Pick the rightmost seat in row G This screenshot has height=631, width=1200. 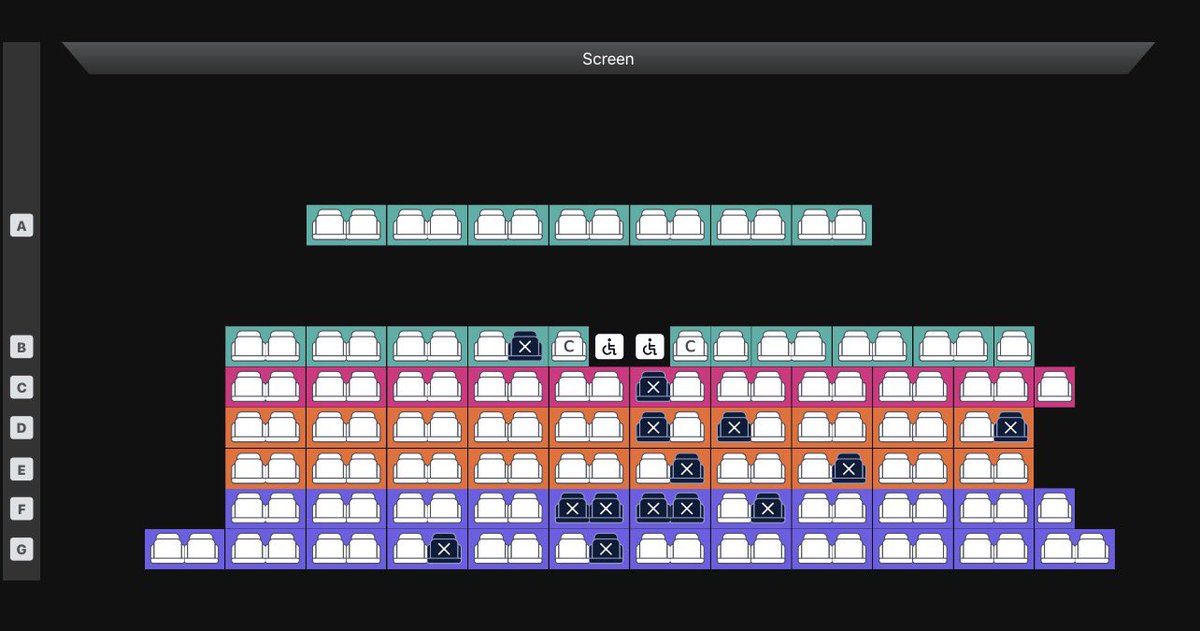click(1092, 549)
